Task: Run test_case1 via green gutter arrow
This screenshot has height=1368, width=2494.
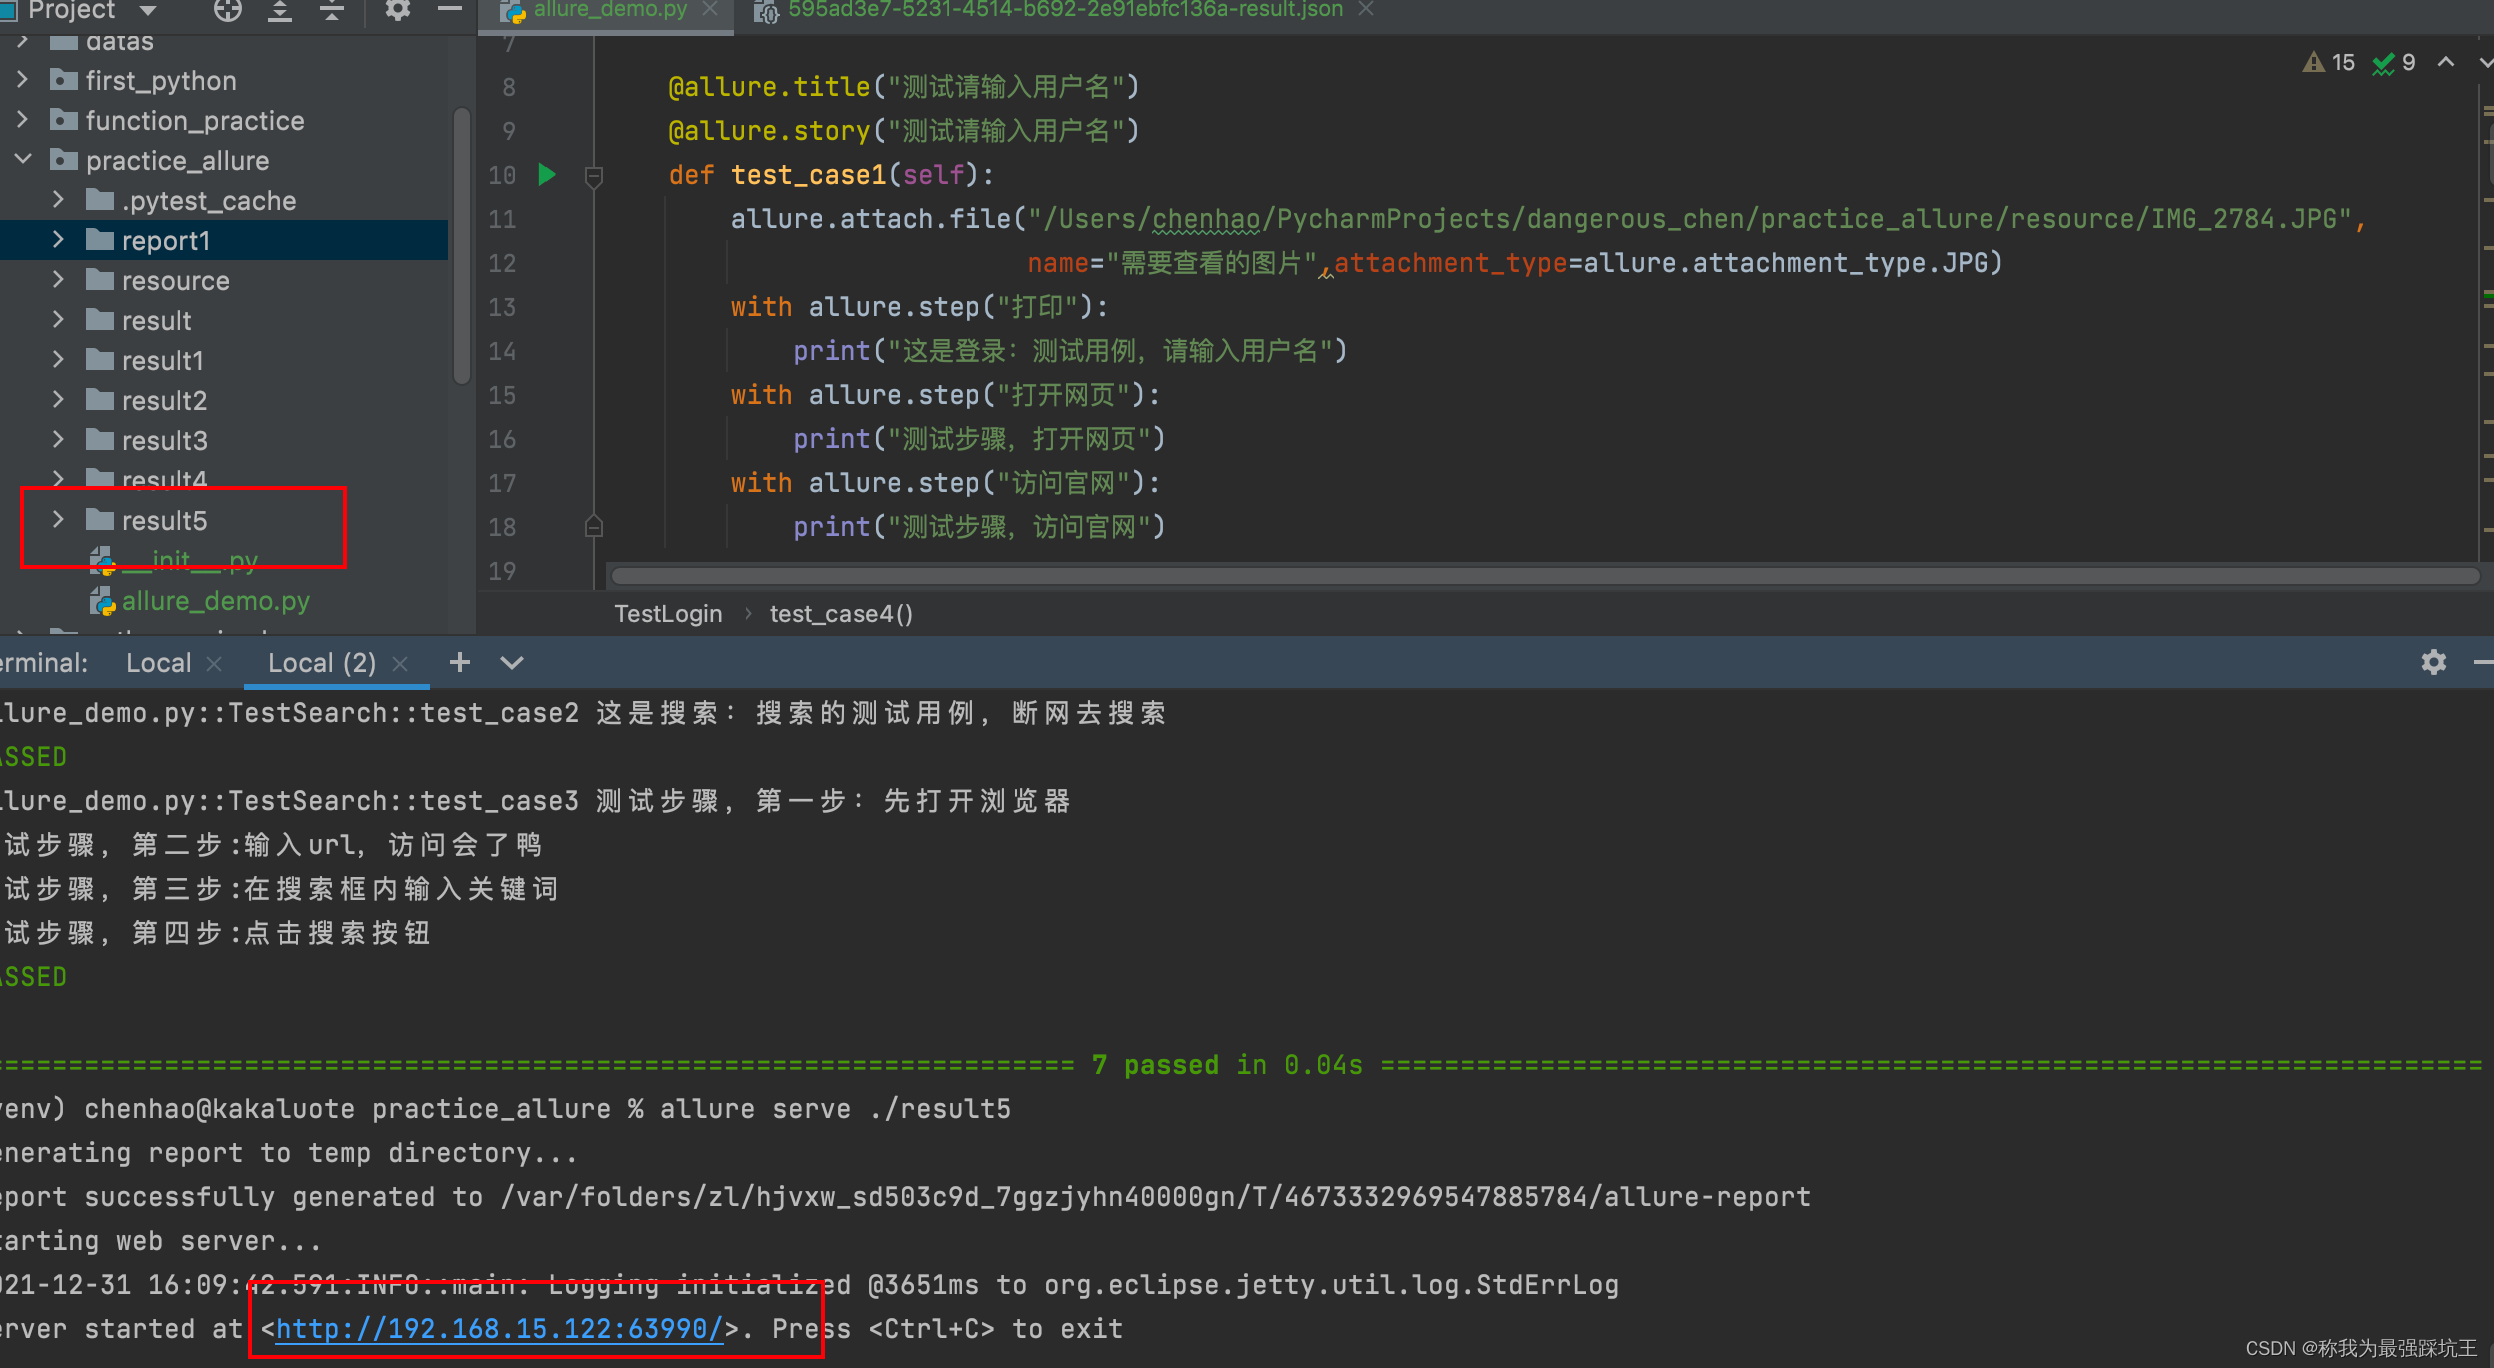Action: (x=547, y=175)
